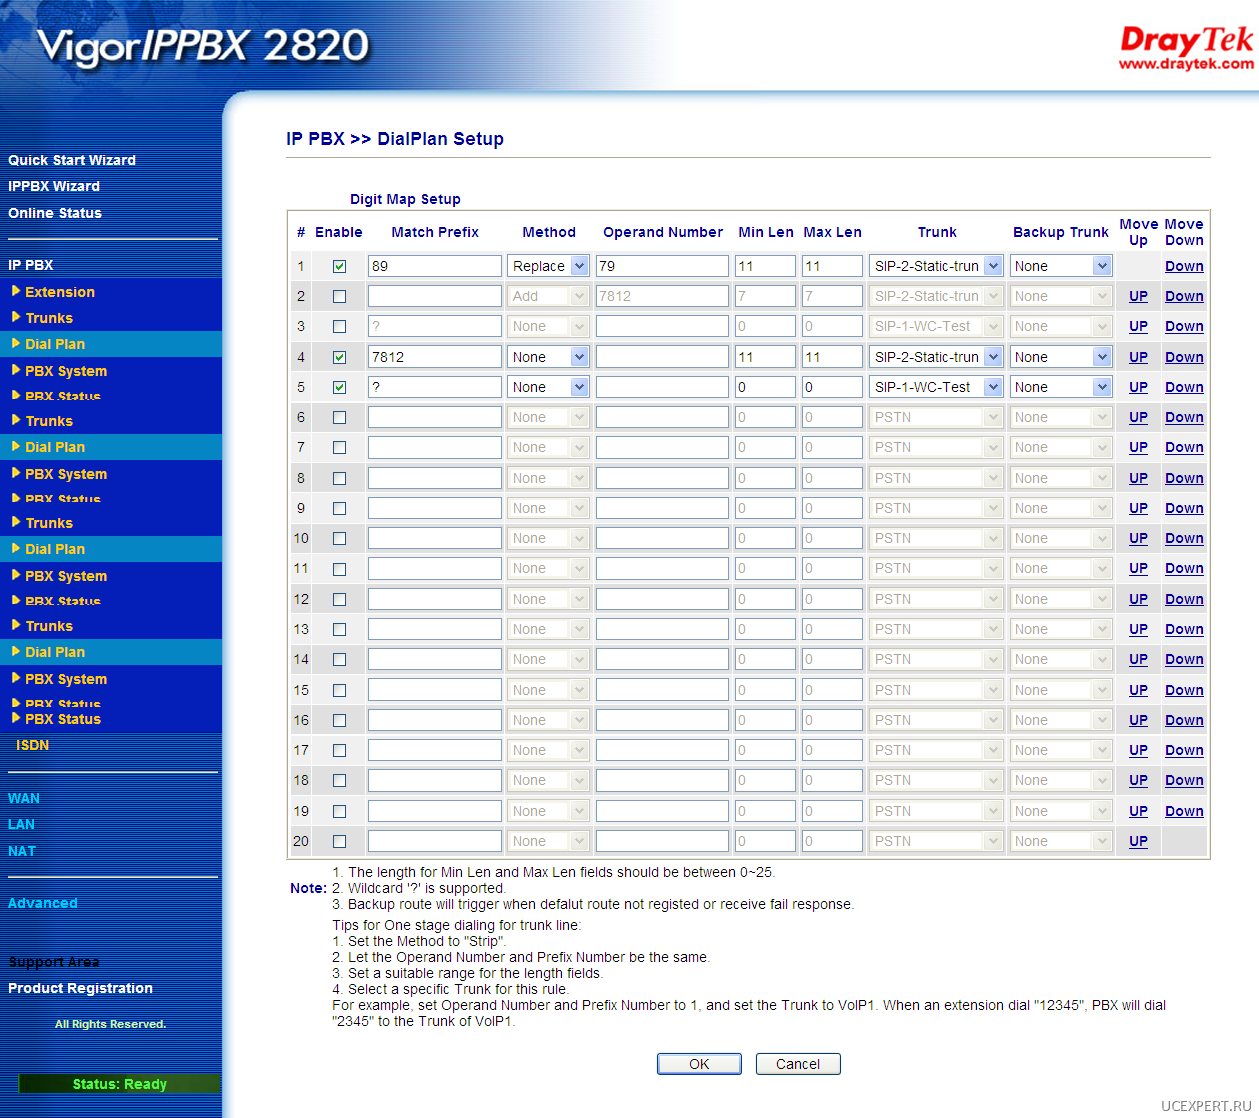This screenshot has width=1259, height=1118.
Task: Click Max Len field of rule 1
Action: click(x=832, y=266)
